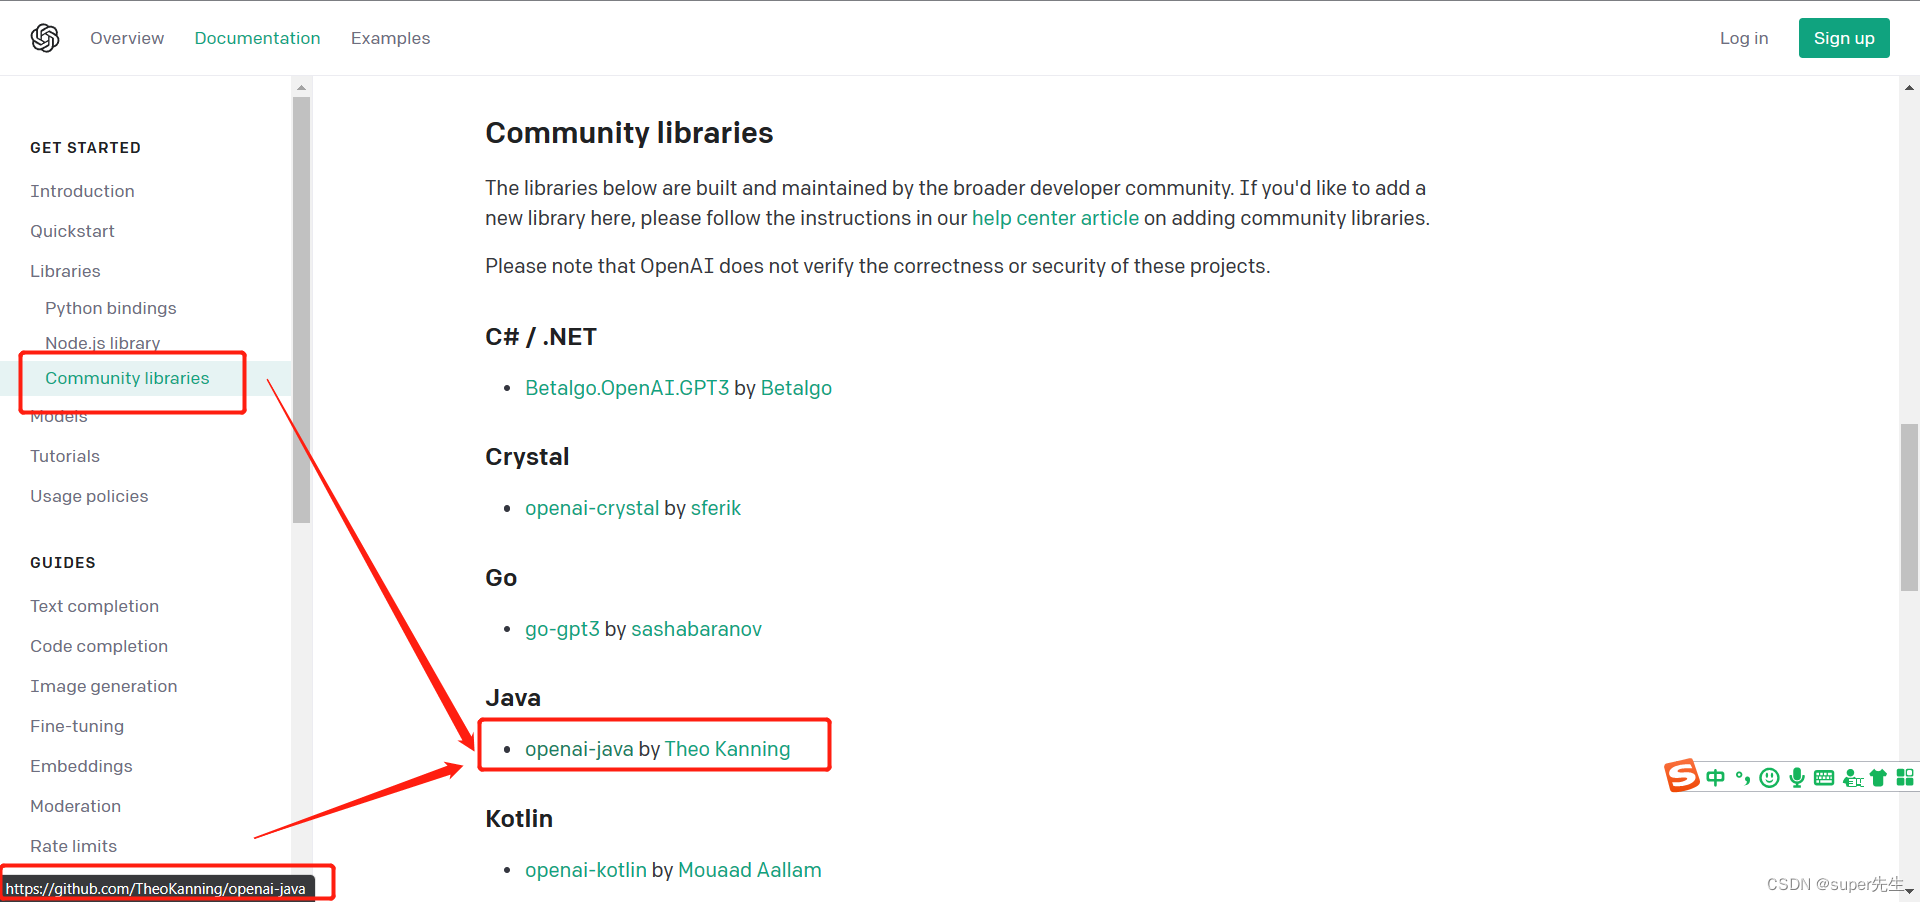
Task: Open Mouaad Aallam author link
Action: point(750,870)
